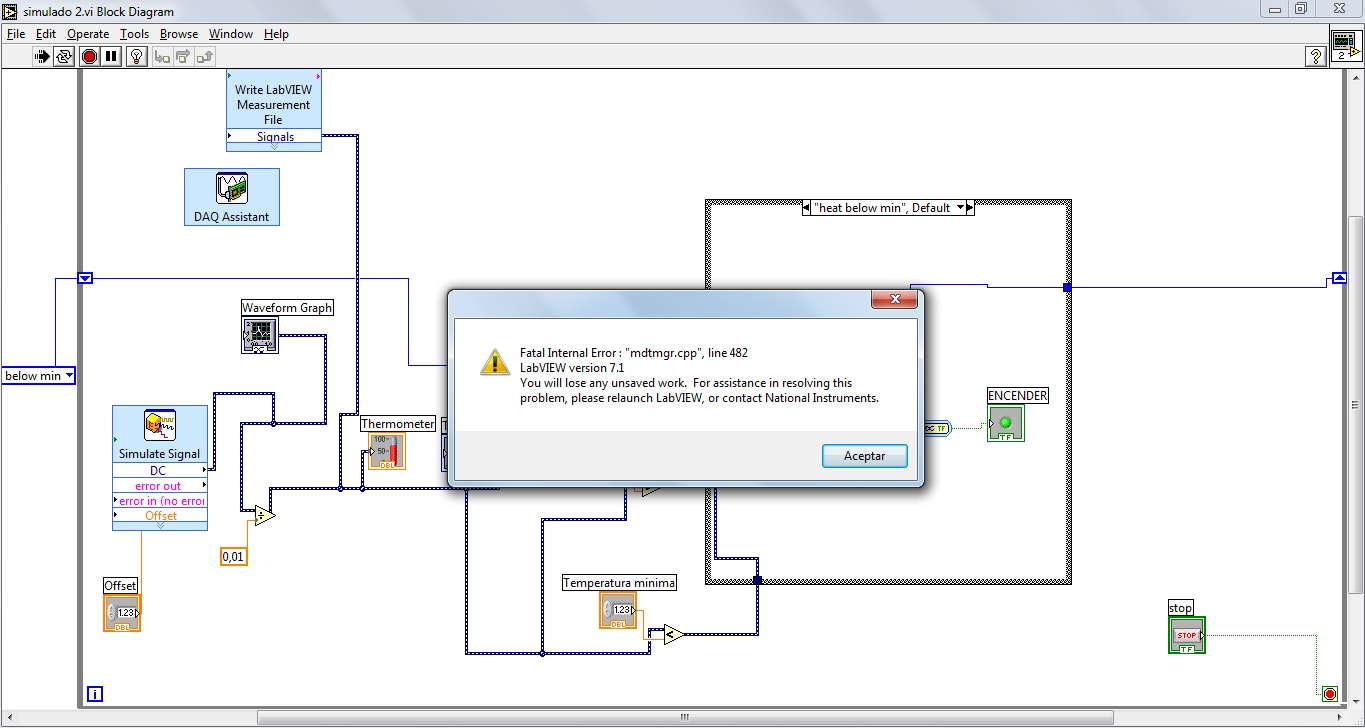Open case selector 'heat below min' dropdown arrow
Viewport: 1365px width, 728px height.
click(961, 207)
